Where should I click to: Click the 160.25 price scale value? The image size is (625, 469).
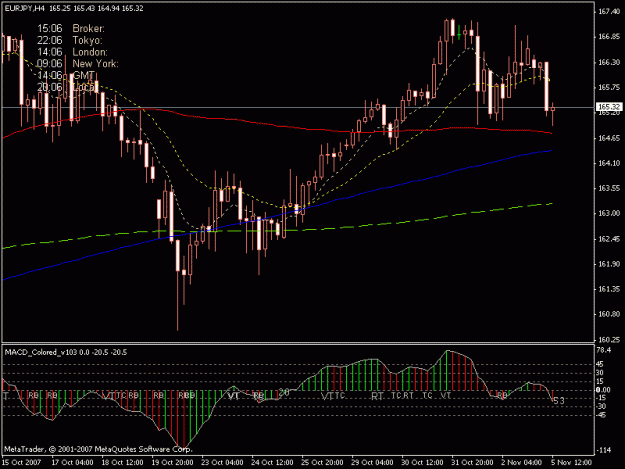pos(609,340)
